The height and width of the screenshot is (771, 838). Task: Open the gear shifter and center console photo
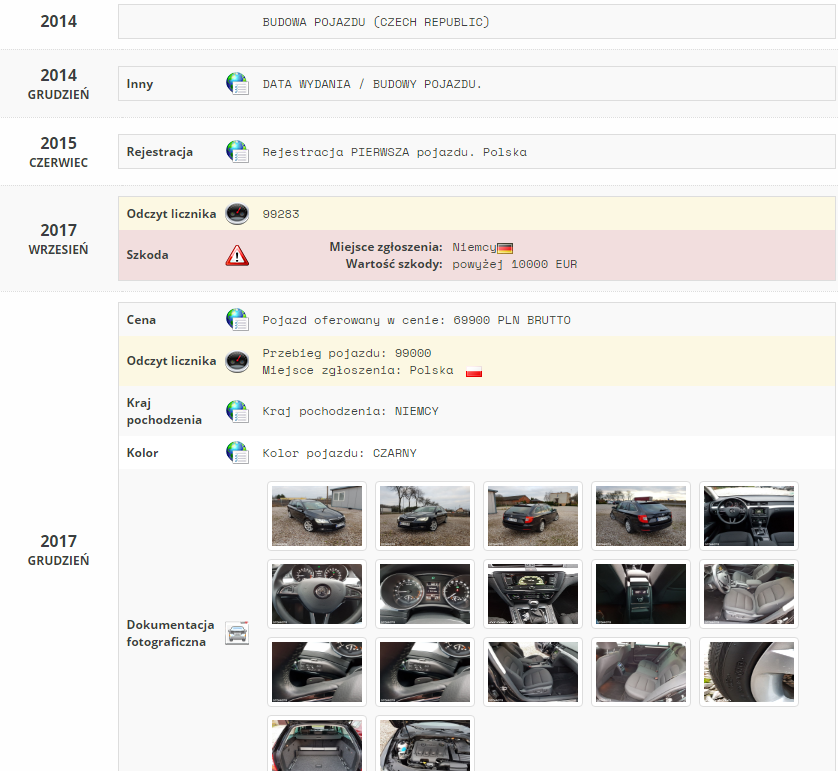pyautogui.click(x=533, y=594)
